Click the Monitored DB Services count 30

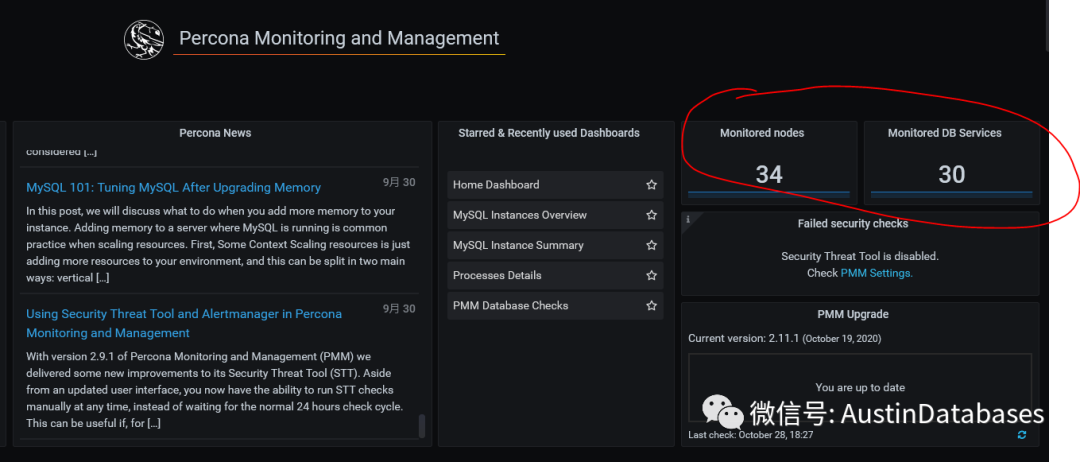(x=951, y=175)
